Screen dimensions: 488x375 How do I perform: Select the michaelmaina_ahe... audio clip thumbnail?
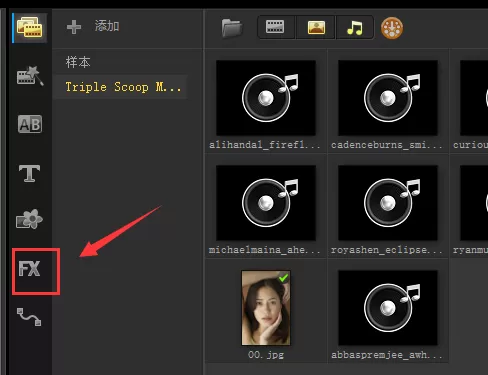tap(266, 203)
